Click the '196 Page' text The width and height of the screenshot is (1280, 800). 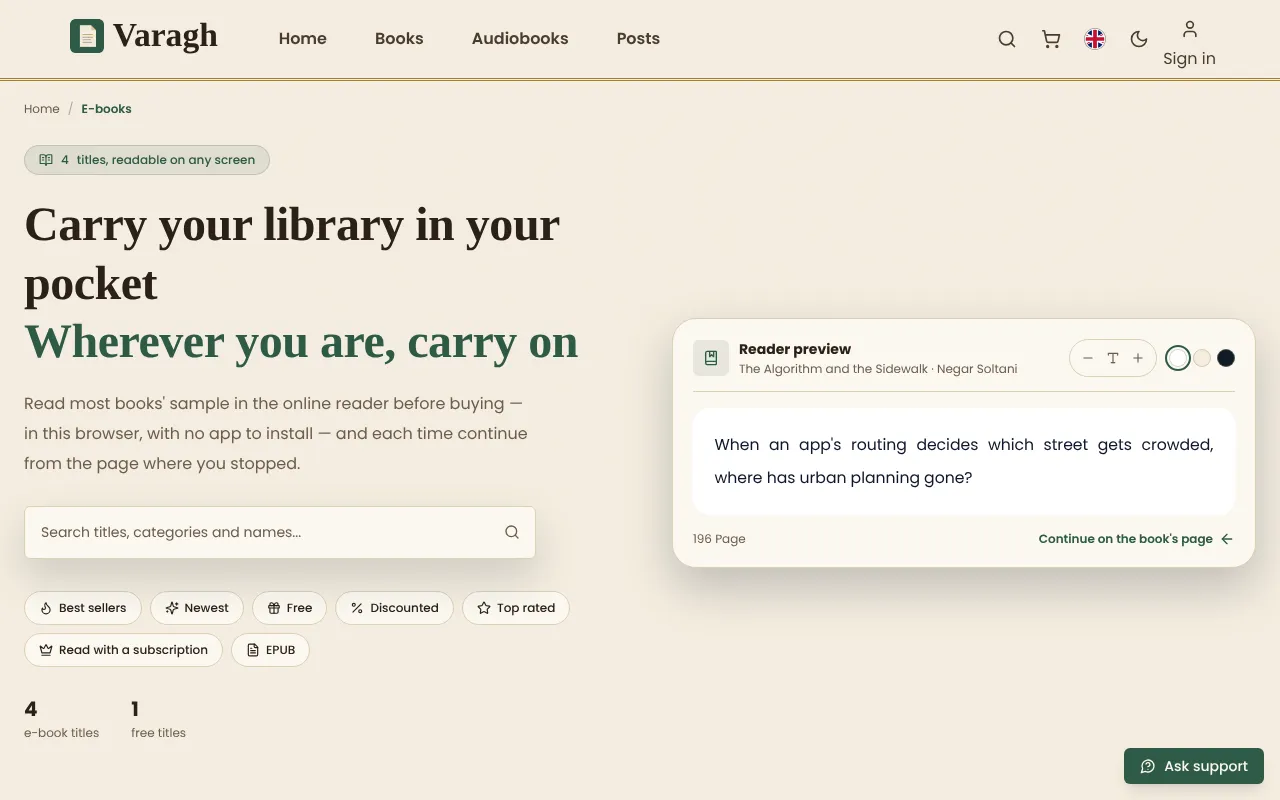(719, 539)
